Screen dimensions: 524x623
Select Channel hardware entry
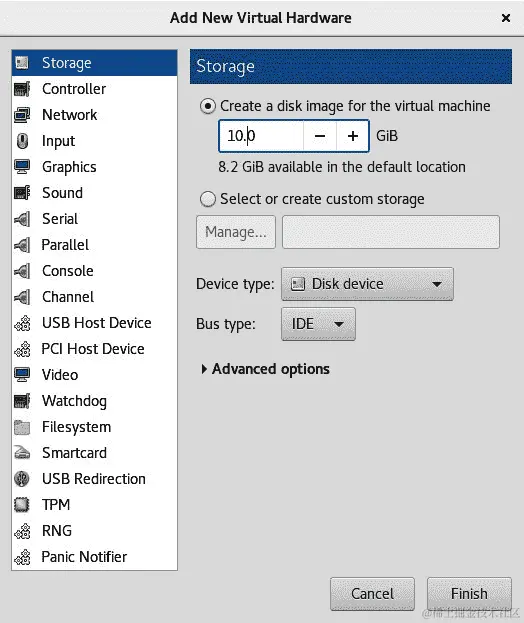95,297
